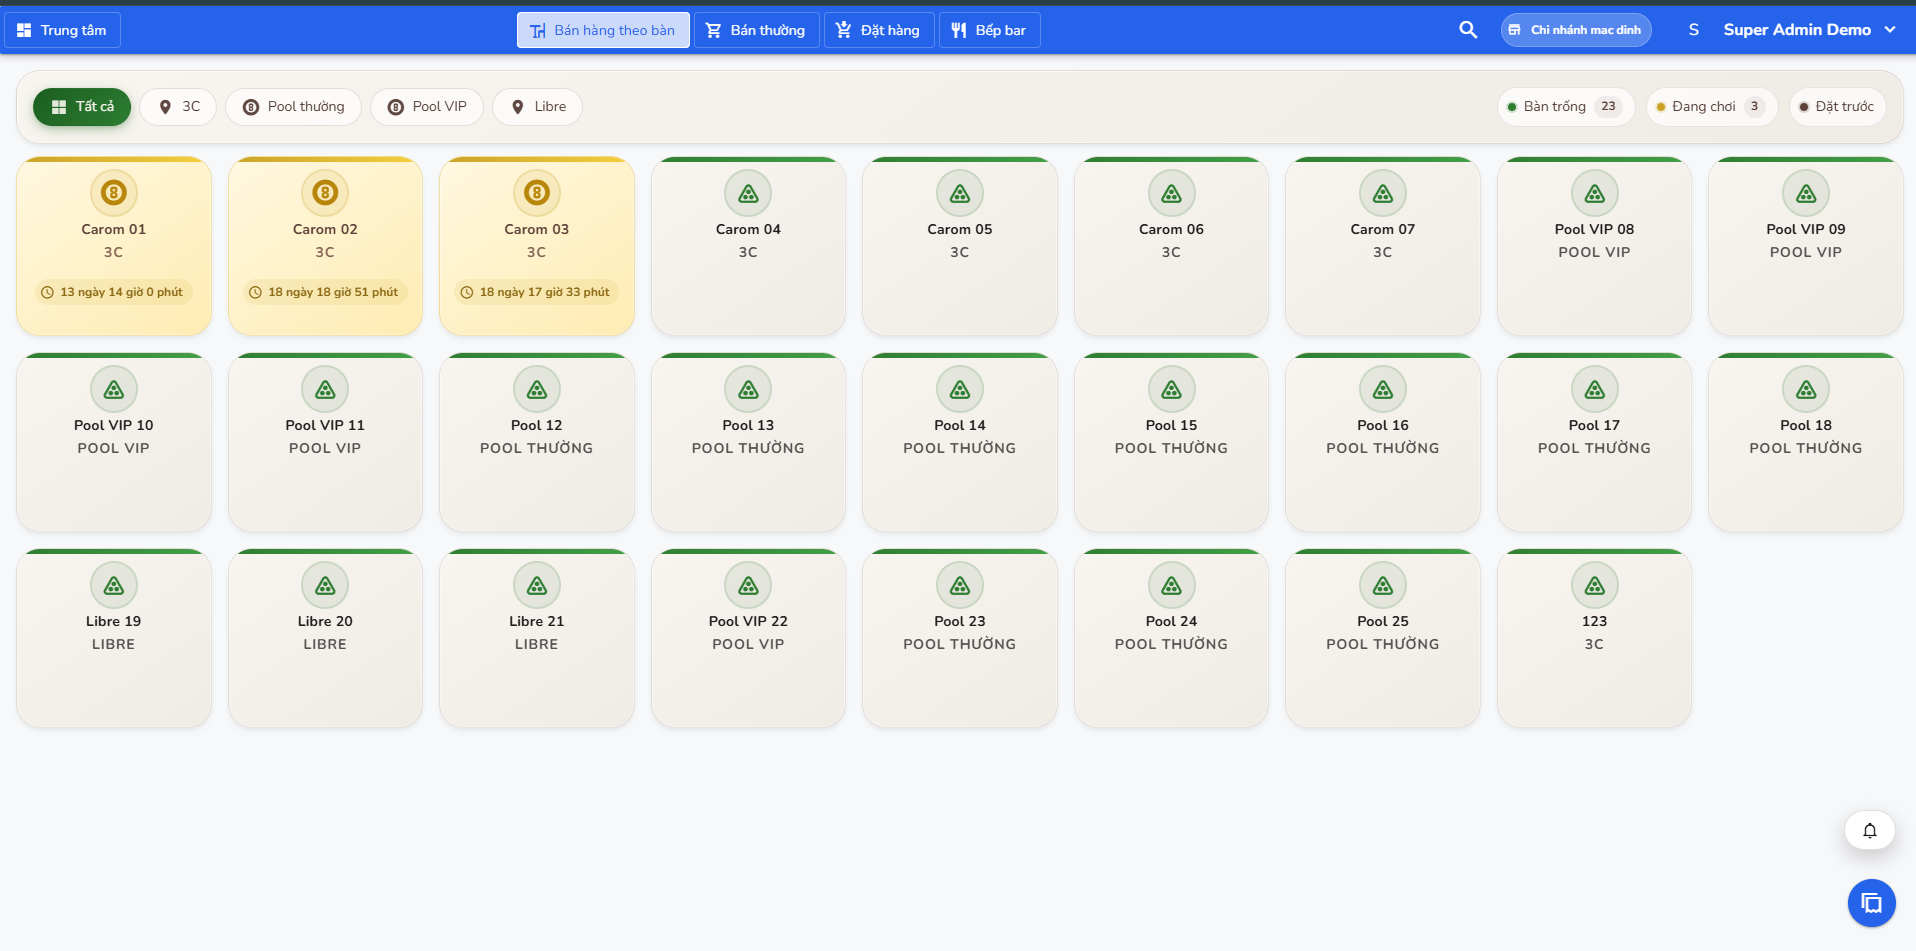This screenshot has width=1916, height=951.
Task: Click the 13 ngày 14 giờ 0 phút timer
Action: (112, 292)
